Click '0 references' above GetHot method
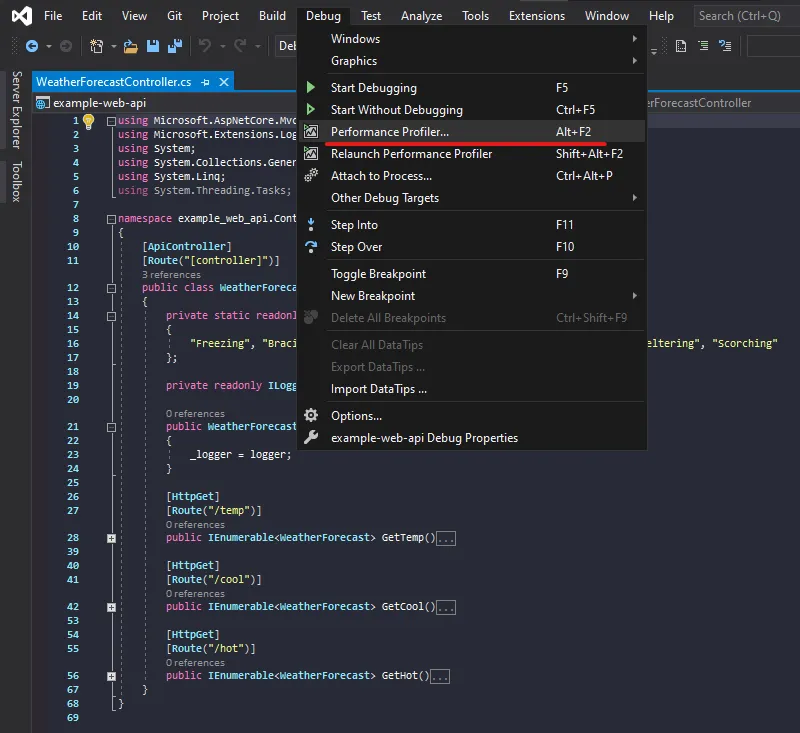 [x=195, y=663]
